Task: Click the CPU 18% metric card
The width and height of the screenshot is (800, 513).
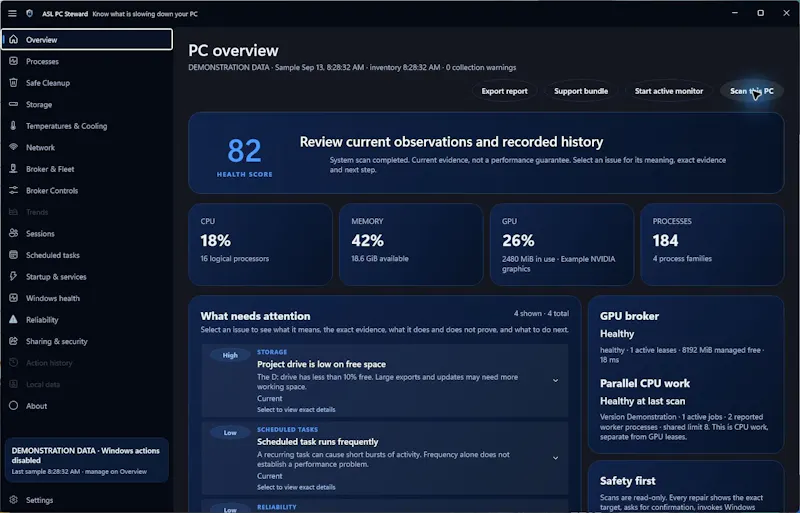Action: [x=260, y=245]
